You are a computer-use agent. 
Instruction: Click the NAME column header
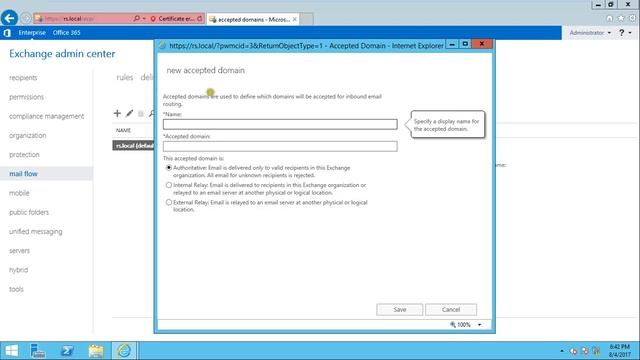tap(123, 130)
